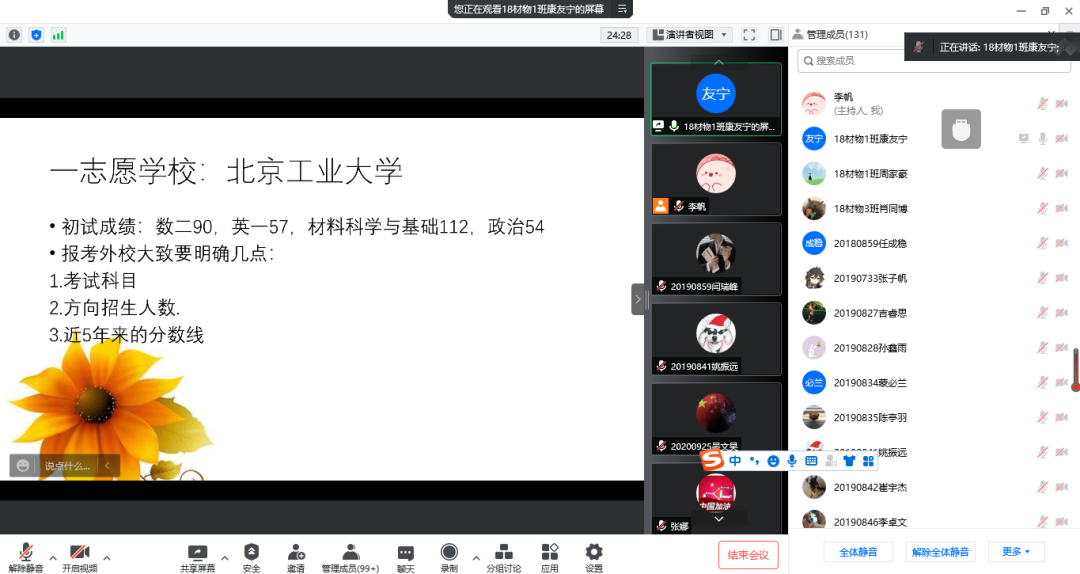Image resolution: width=1080 pixels, height=574 pixels.
Task: Select member 18材物1班周家豪 in the list
Action: click(870, 174)
